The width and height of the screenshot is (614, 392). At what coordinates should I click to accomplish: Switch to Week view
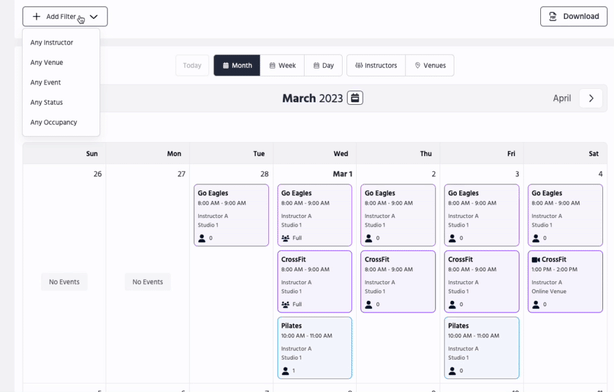(282, 65)
